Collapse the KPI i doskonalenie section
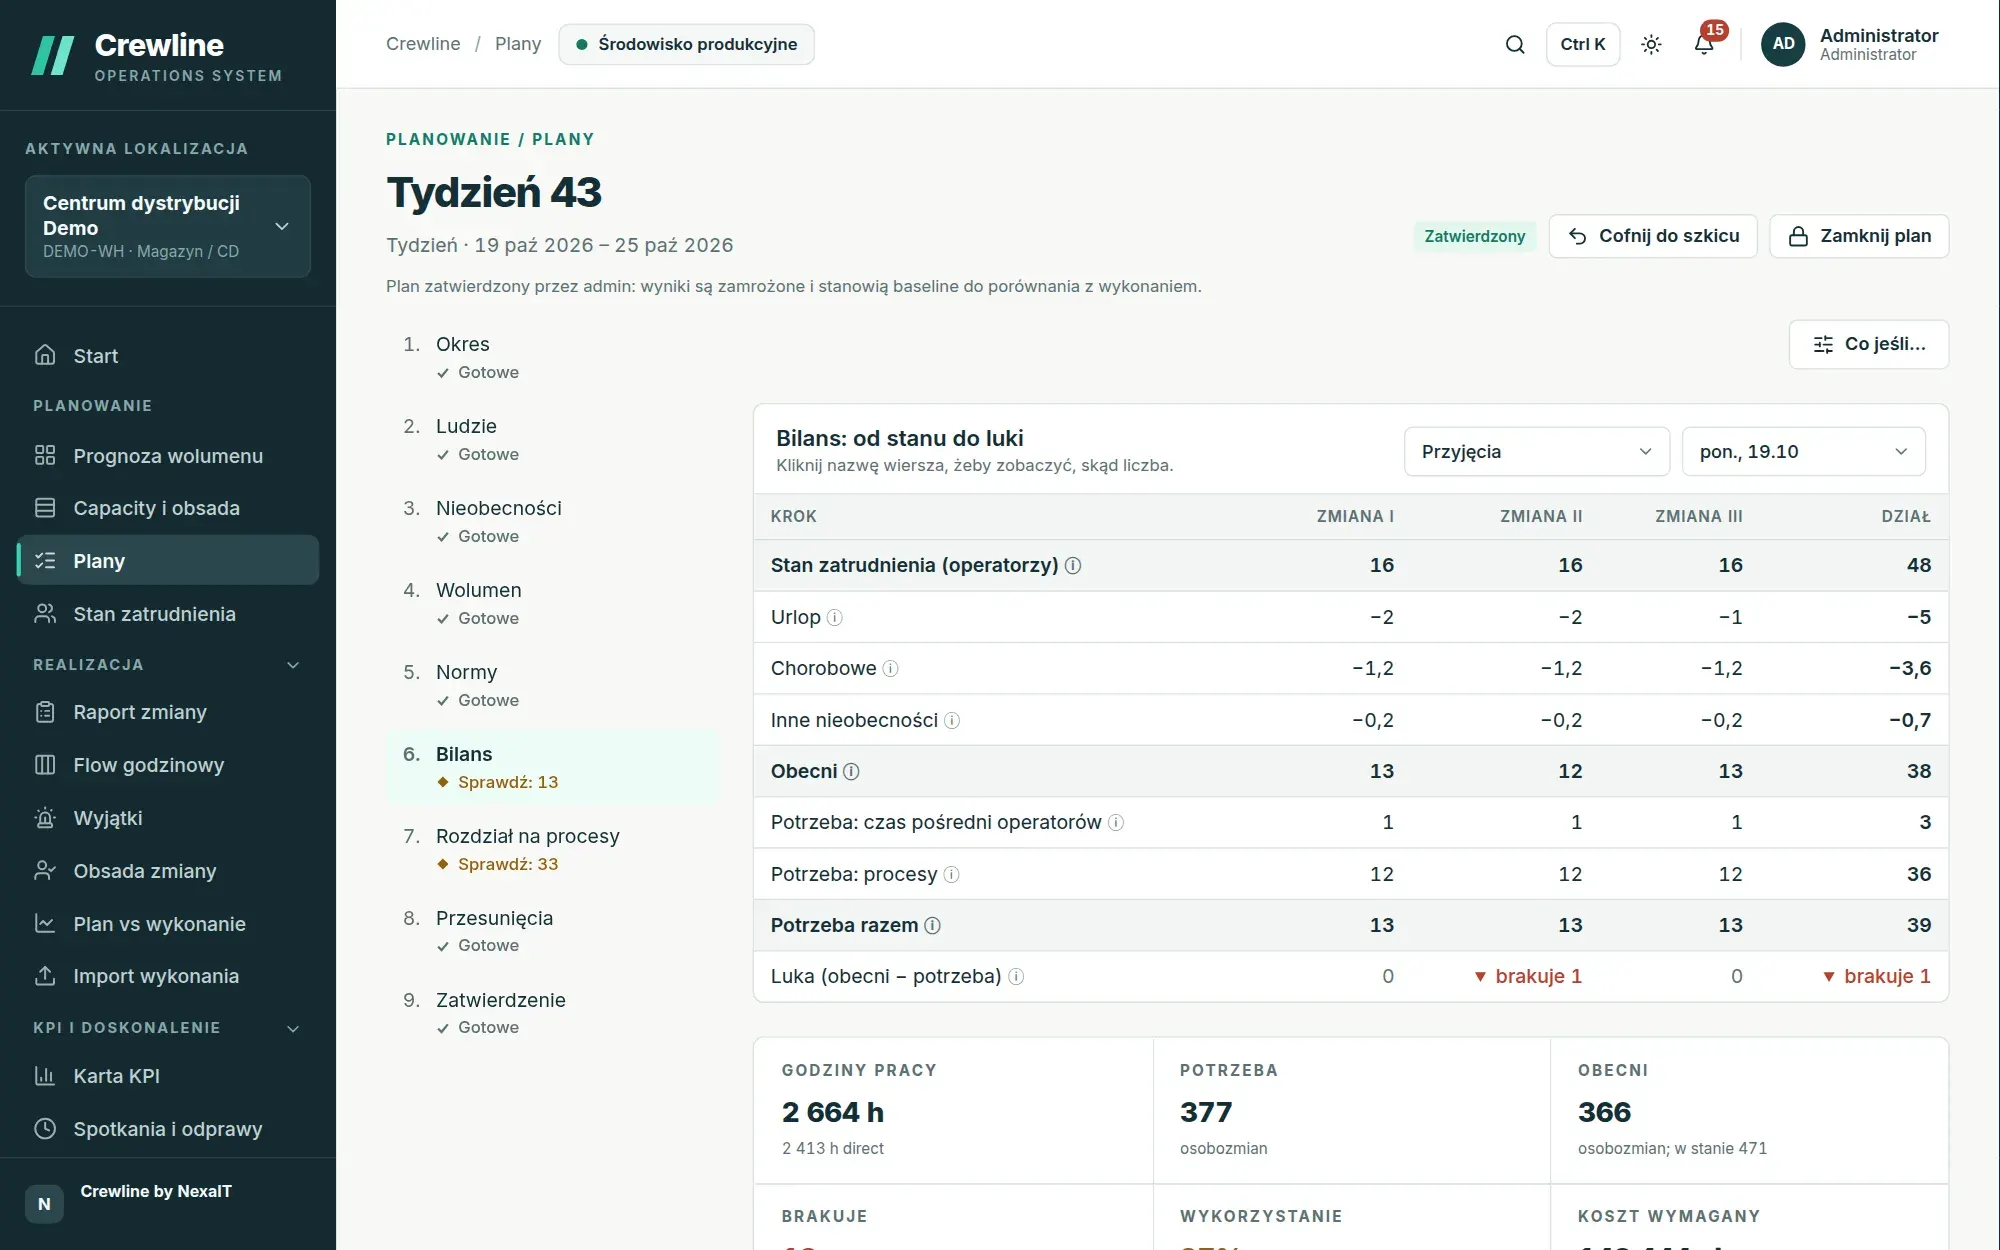The image size is (2000, 1250). (x=293, y=1028)
